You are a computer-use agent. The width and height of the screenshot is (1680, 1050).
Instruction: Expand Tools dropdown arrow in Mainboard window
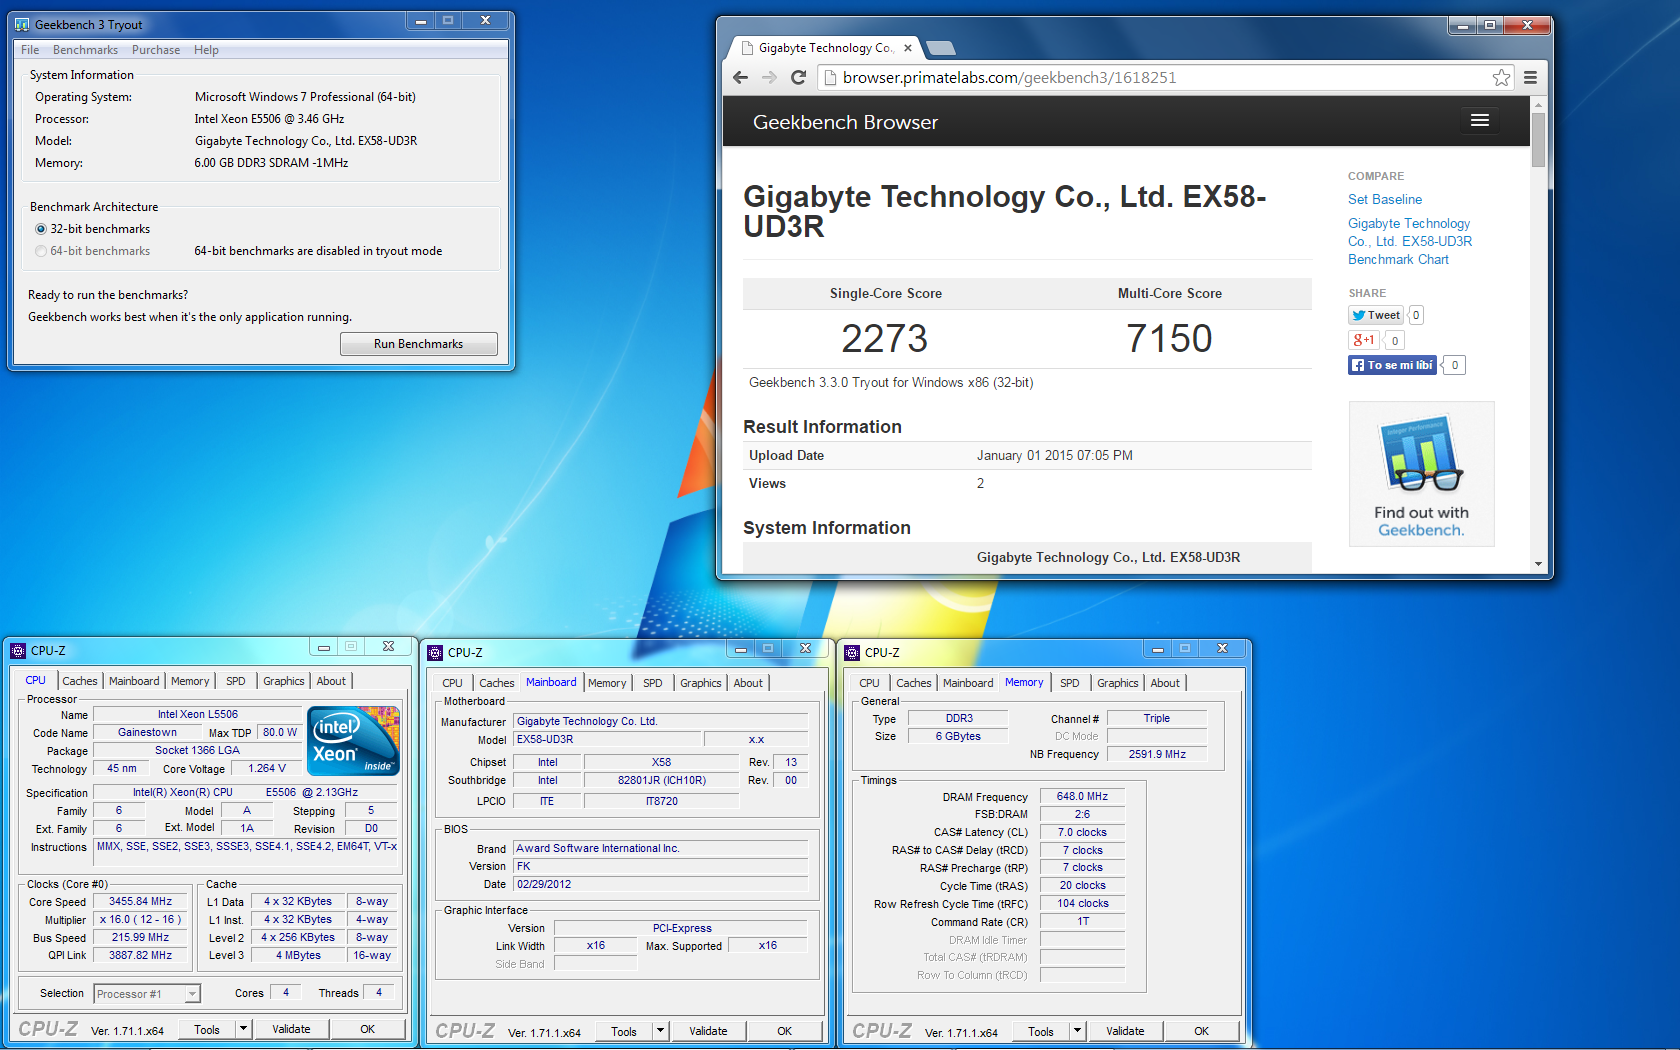[x=660, y=1031]
